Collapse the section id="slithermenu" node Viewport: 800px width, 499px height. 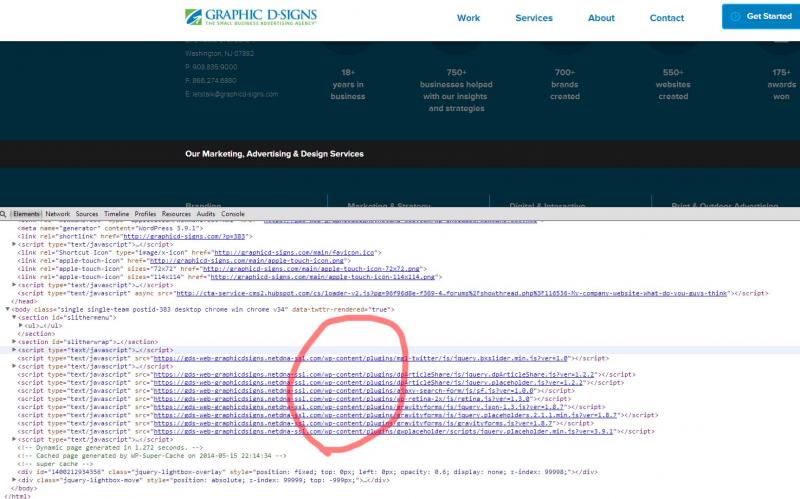(14, 317)
